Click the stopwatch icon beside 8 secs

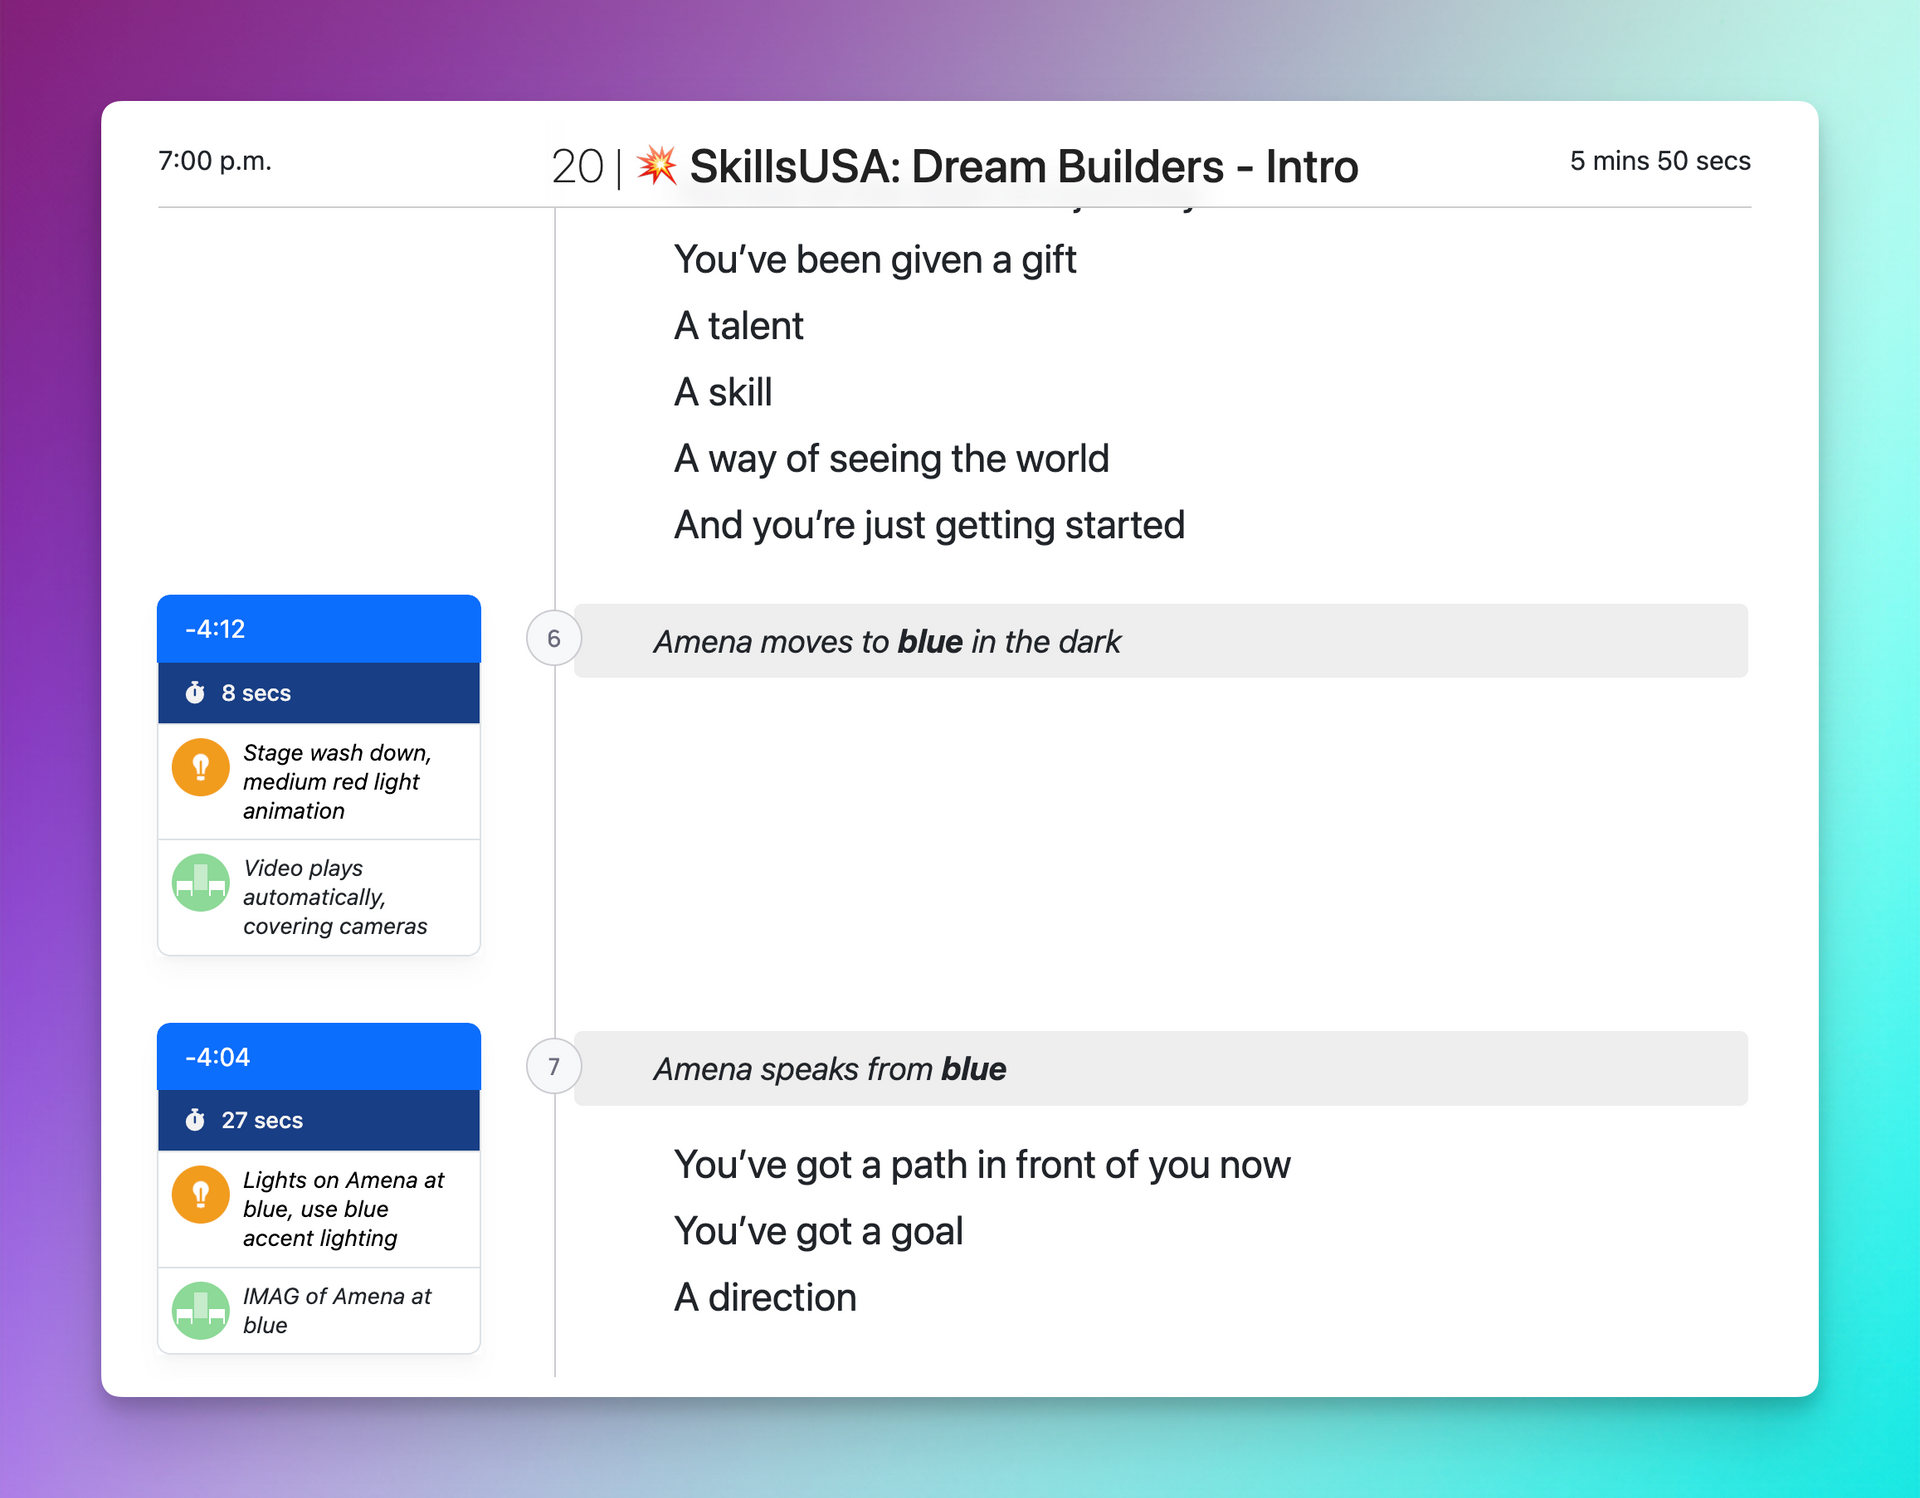pos(195,693)
